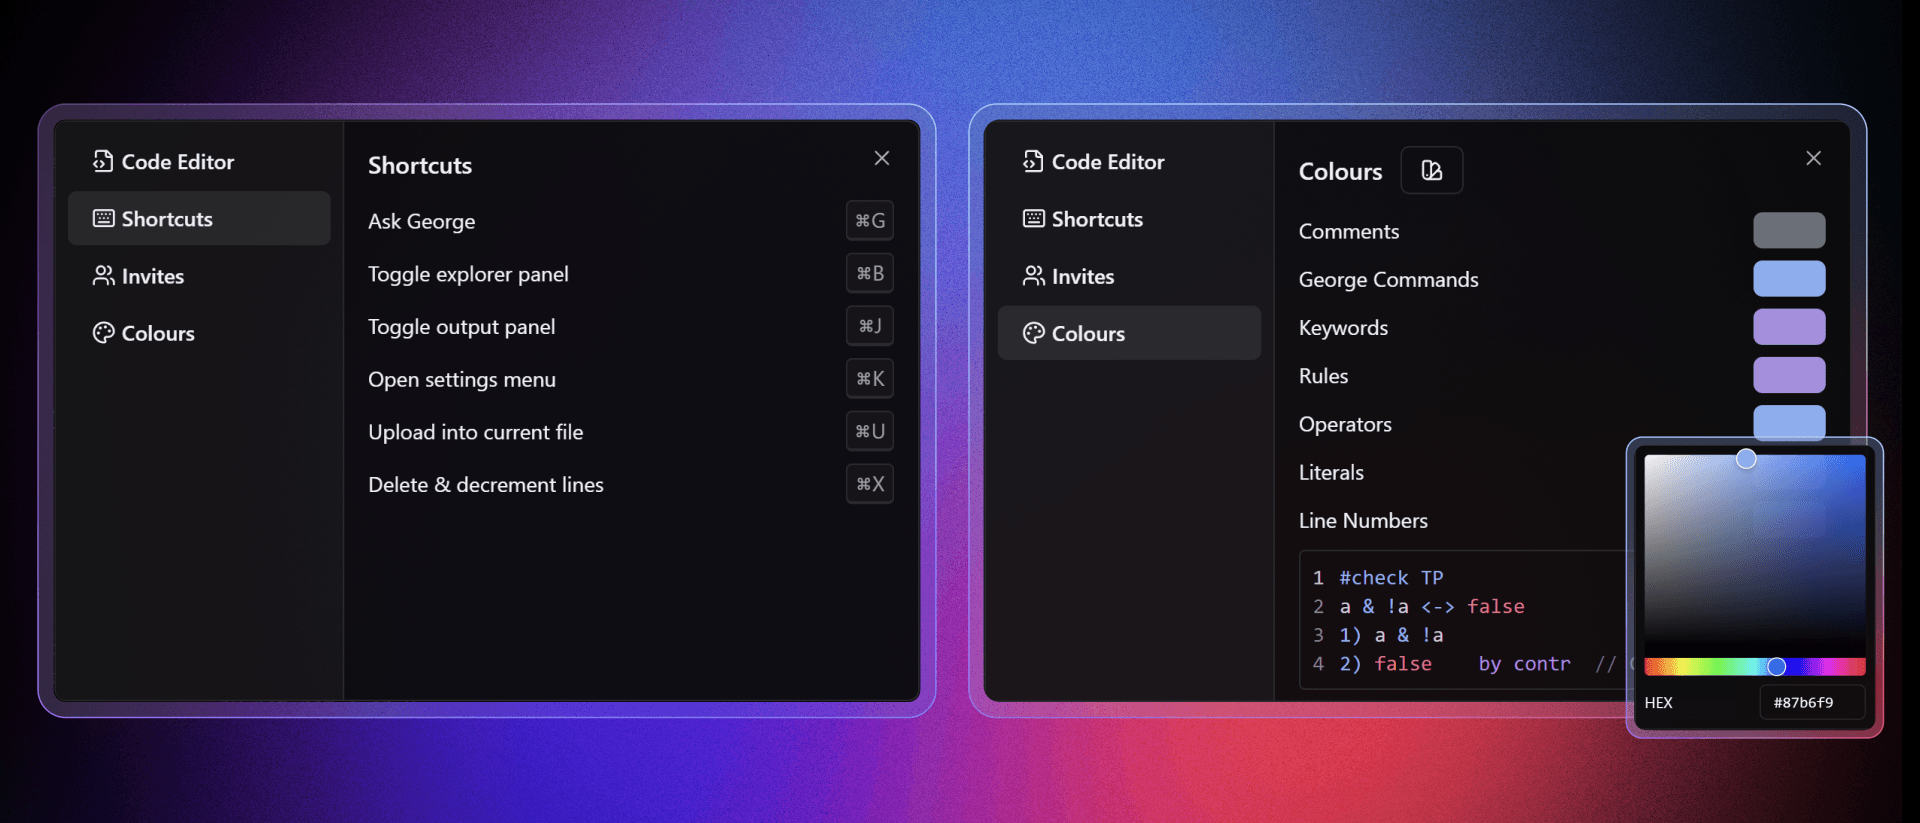Viewport: 1920px width, 823px height.
Task: Click the ⌘G shortcut key for Ask George
Action: click(870, 220)
